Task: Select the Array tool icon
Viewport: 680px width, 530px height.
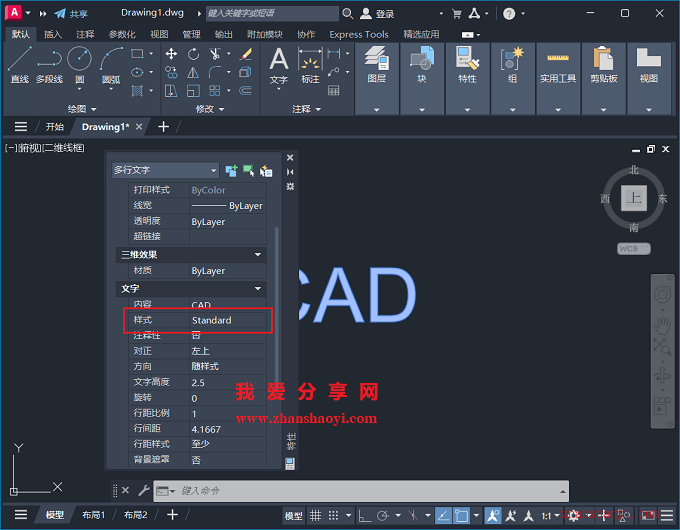Action: pos(215,91)
